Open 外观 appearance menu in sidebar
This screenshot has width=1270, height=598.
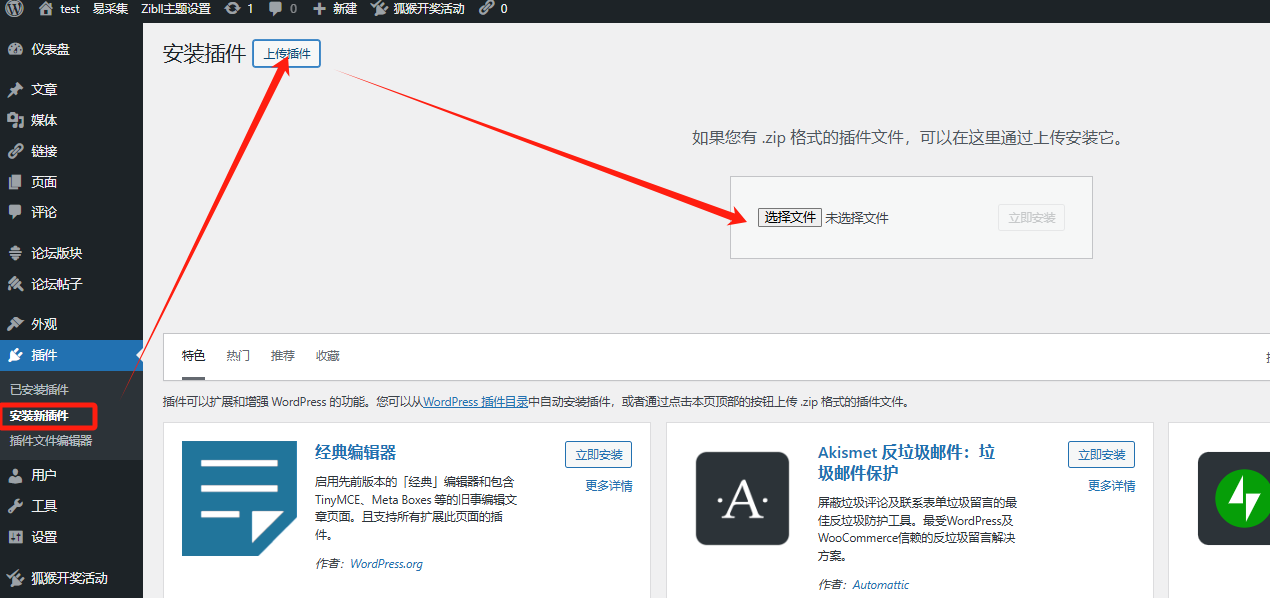click(44, 324)
